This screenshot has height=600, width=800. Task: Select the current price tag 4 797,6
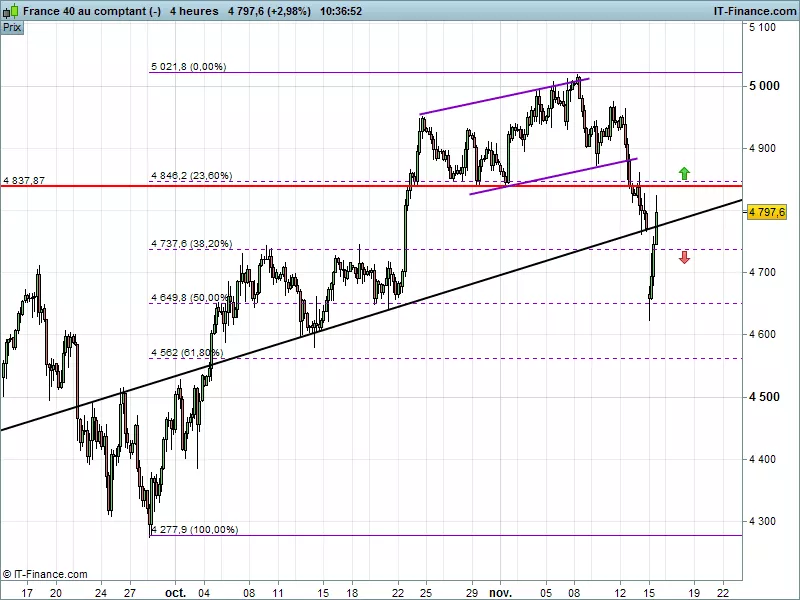pyautogui.click(x=767, y=212)
